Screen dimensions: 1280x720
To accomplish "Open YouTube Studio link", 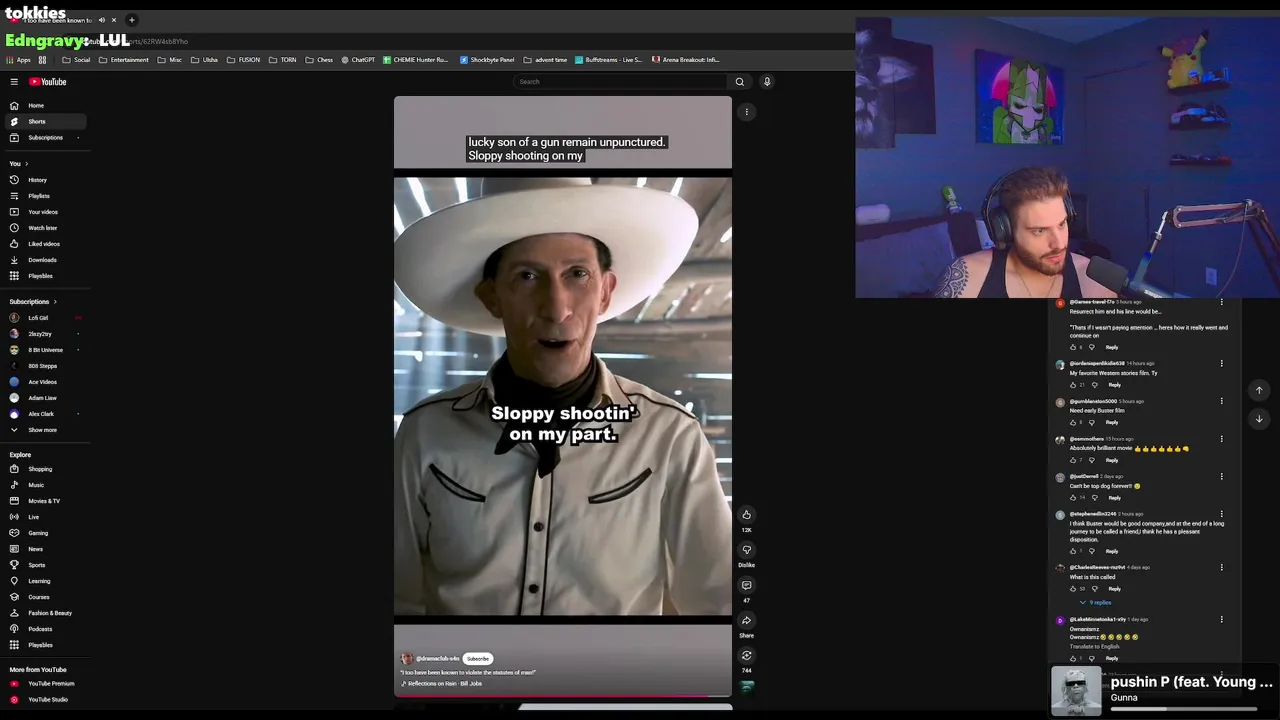I will [45, 700].
